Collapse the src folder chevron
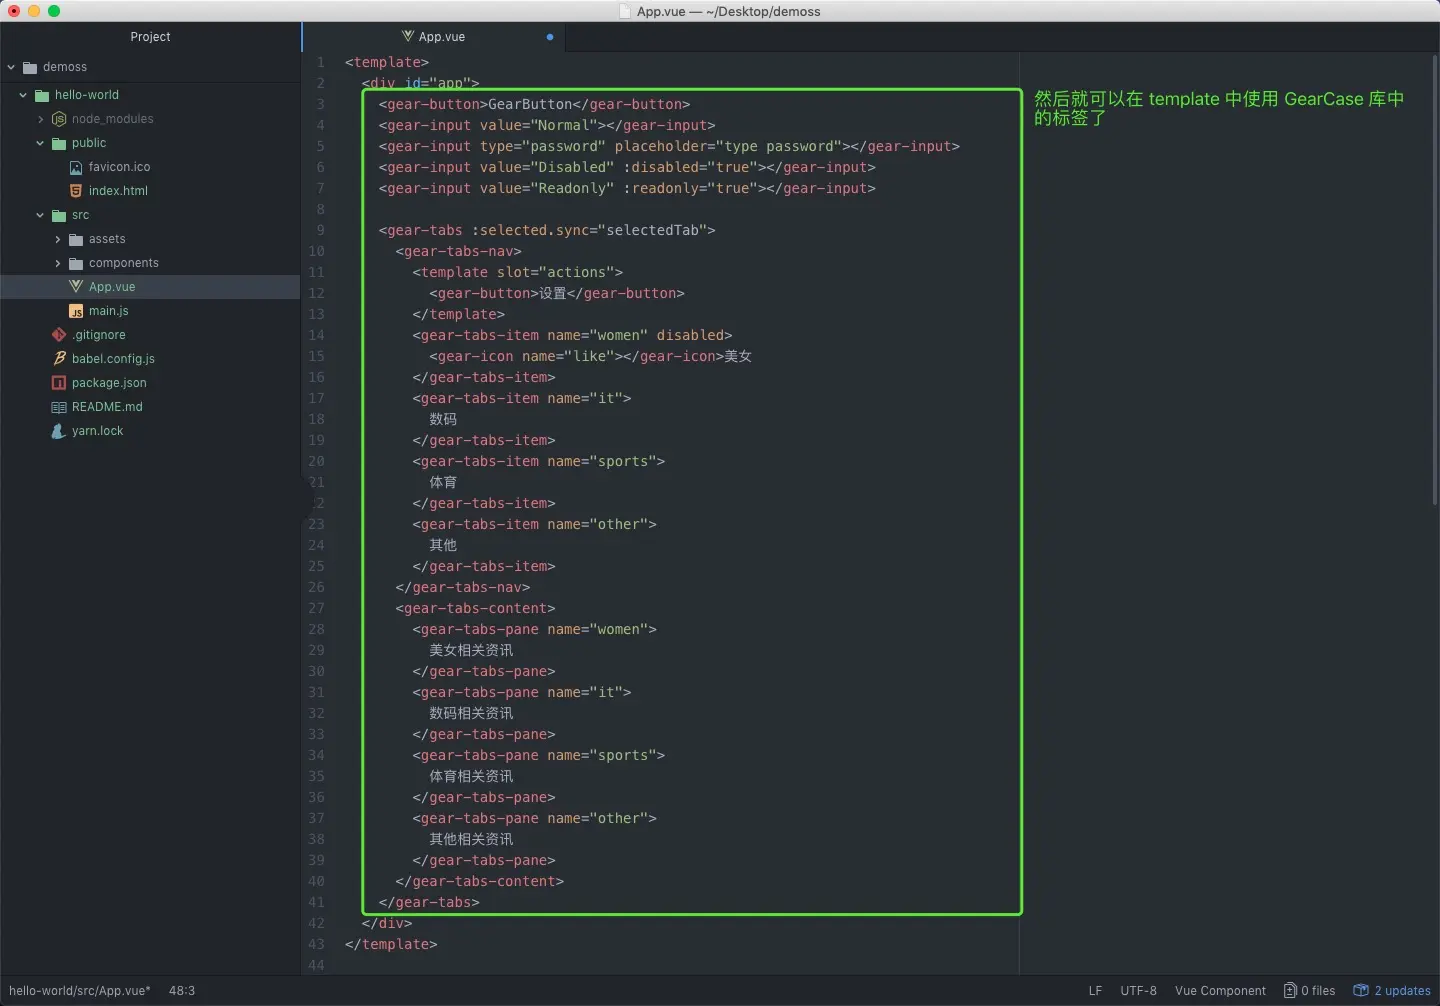The height and width of the screenshot is (1006, 1440). 40,215
